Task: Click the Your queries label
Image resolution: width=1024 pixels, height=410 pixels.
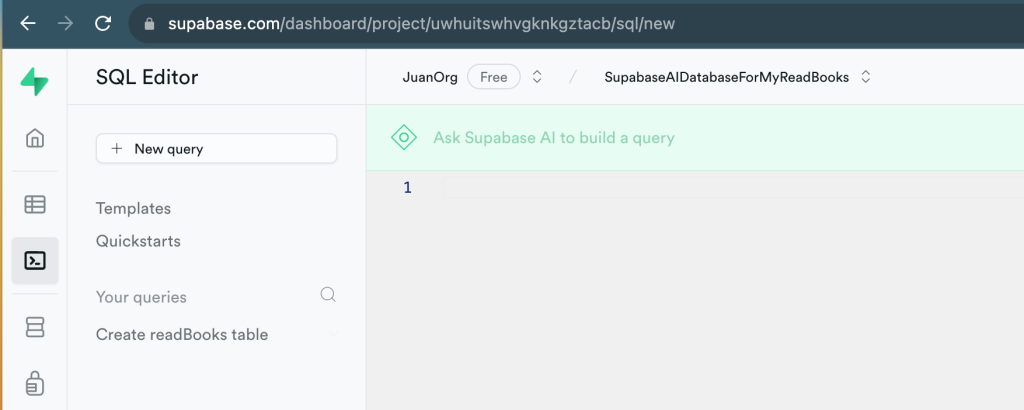Action: point(141,297)
